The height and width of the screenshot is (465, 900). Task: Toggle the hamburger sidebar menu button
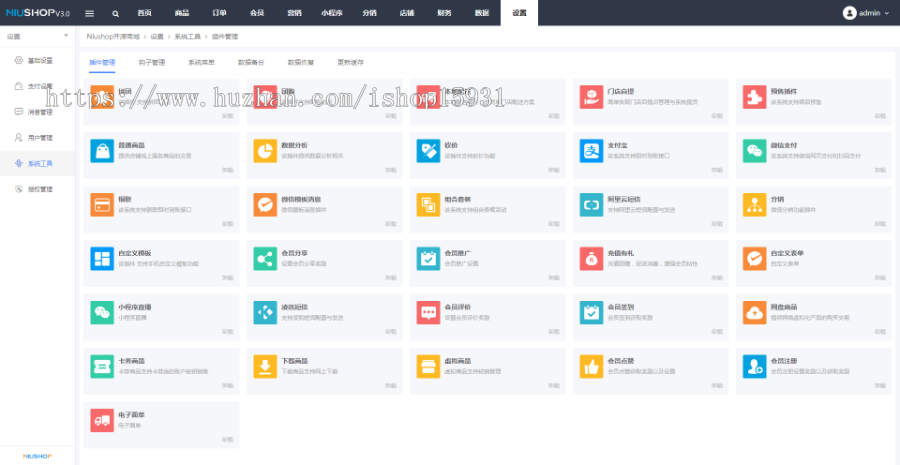point(89,13)
